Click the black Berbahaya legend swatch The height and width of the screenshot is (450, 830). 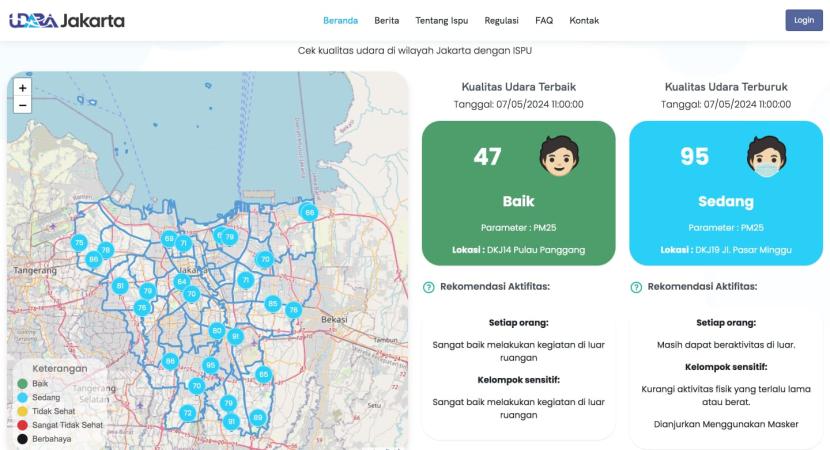22,439
